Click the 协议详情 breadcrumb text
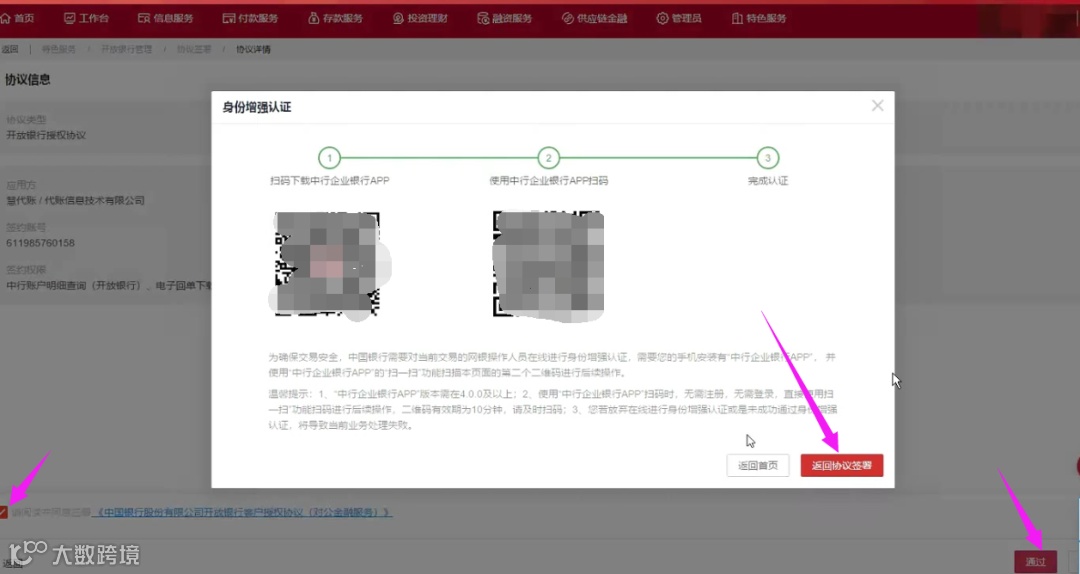 pyautogui.click(x=253, y=49)
